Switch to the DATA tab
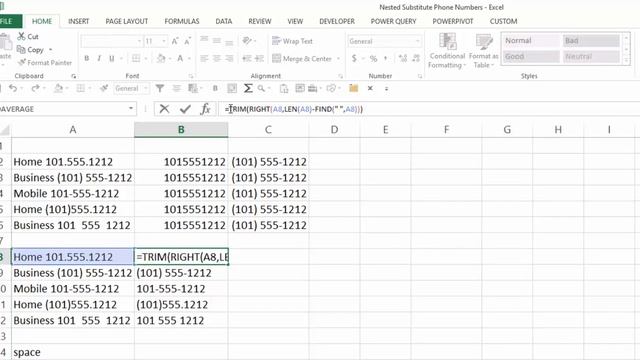 [x=224, y=21]
